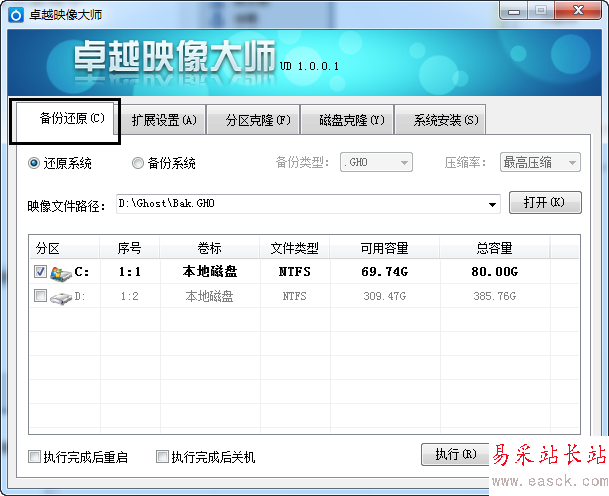Click NTFS in the D: row

(294, 296)
